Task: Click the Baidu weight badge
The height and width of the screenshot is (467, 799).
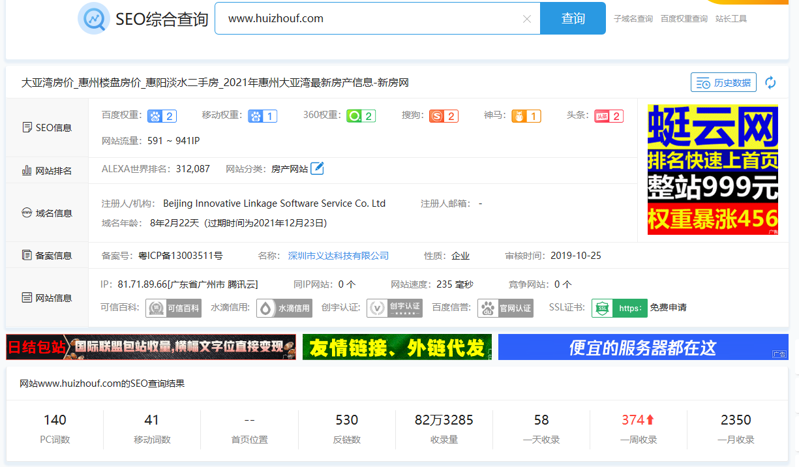Action: tap(162, 116)
